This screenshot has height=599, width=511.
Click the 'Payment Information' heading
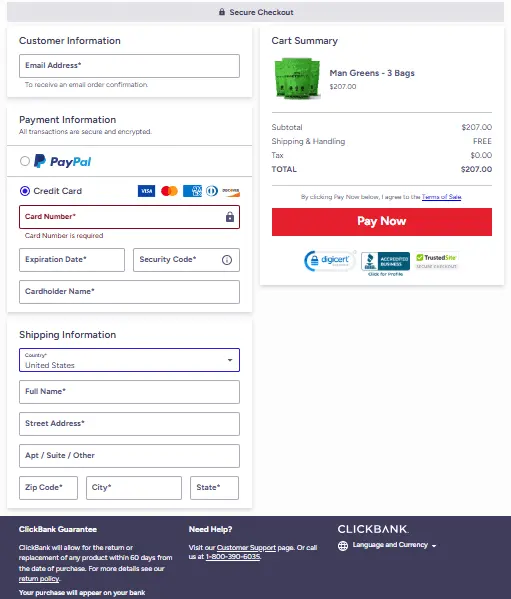point(68,120)
